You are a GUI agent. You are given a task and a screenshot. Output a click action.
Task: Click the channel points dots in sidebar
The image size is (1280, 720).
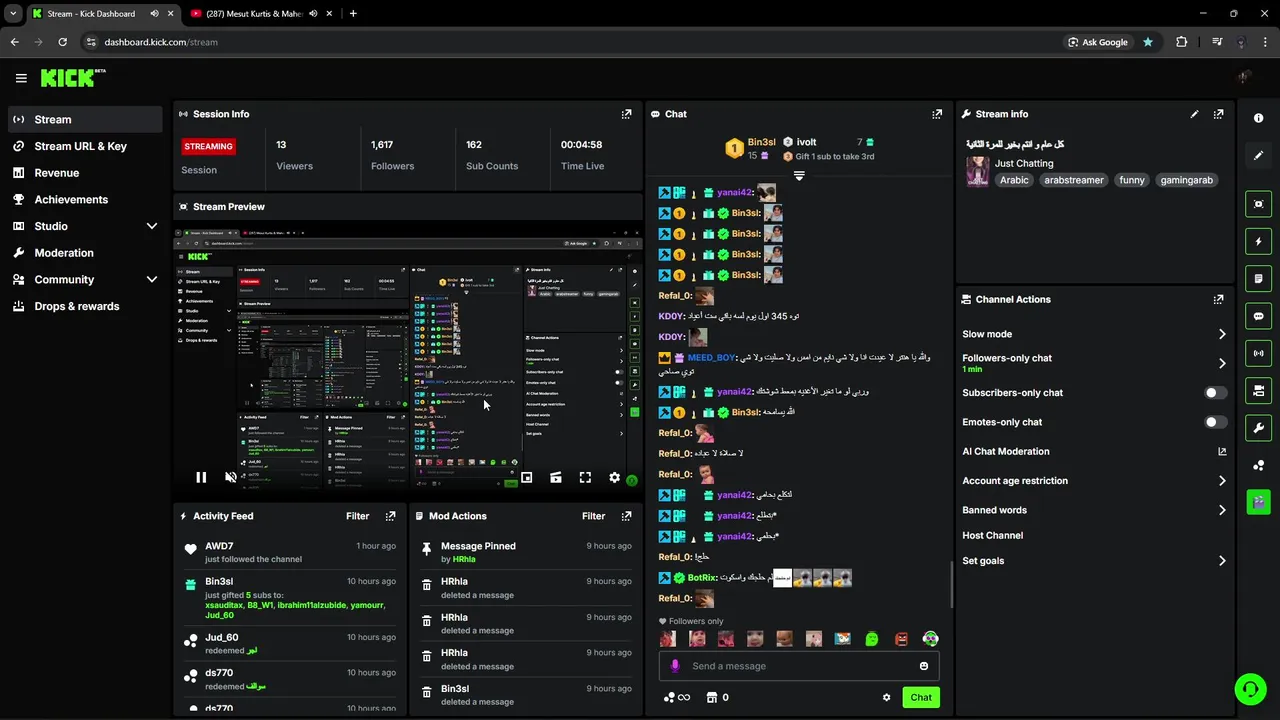[1258, 465]
